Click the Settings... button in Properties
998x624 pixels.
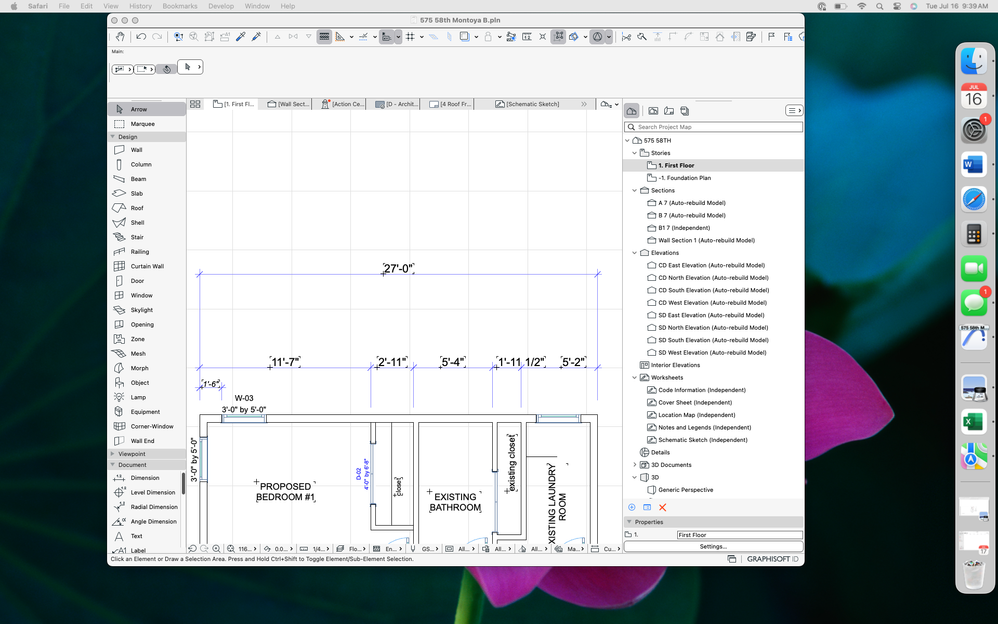pyautogui.click(x=713, y=547)
